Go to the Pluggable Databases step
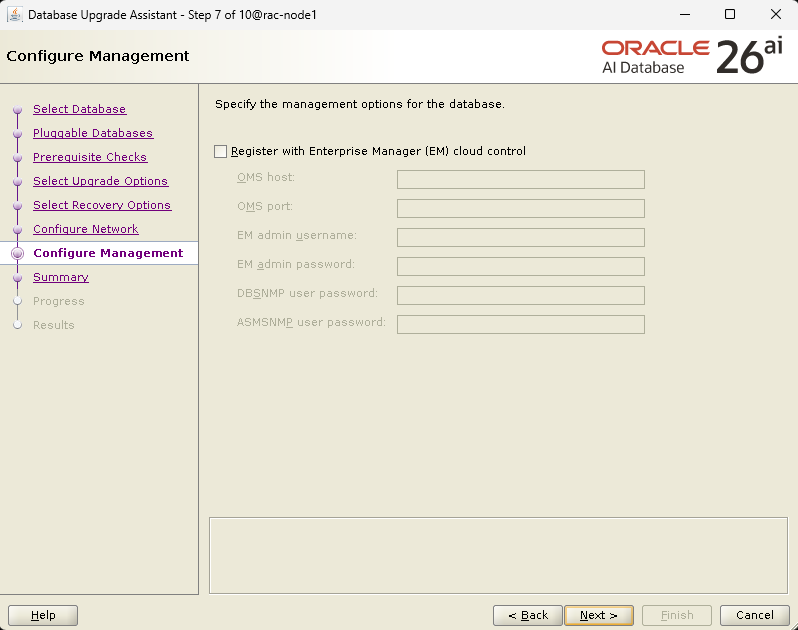 (x=93, y=133)
